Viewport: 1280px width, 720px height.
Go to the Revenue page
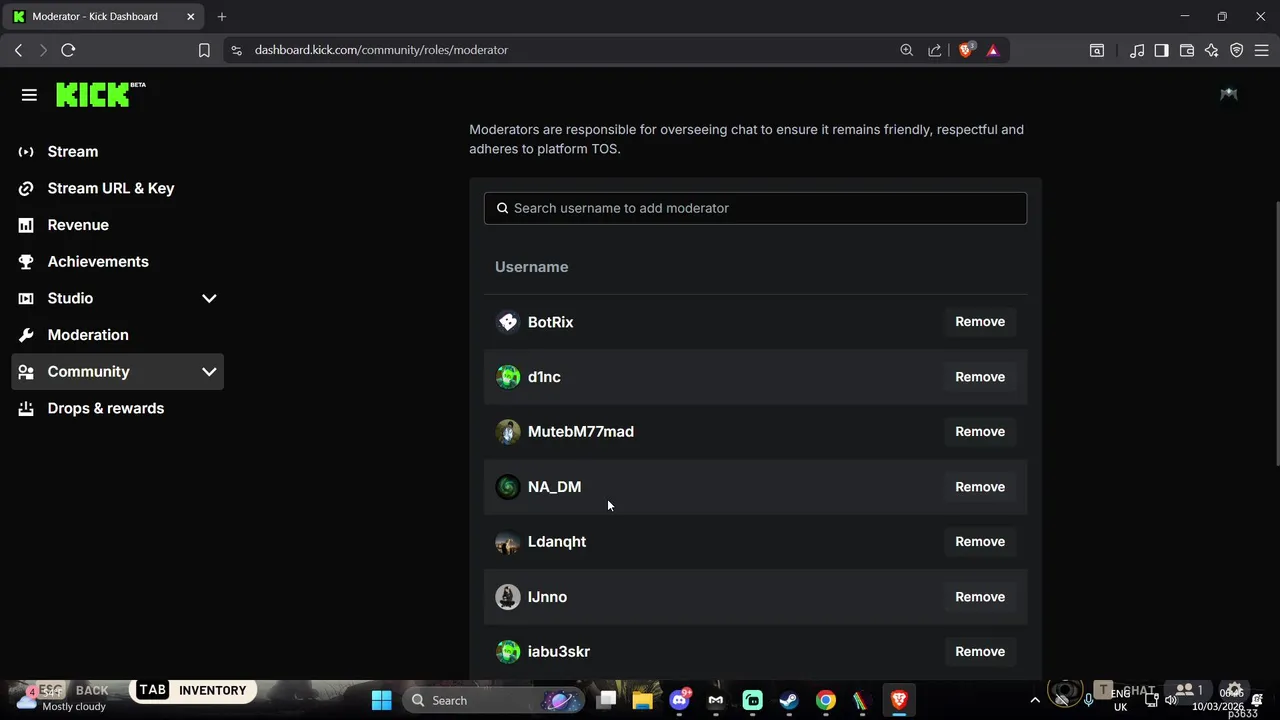click(x=78, y=225)
